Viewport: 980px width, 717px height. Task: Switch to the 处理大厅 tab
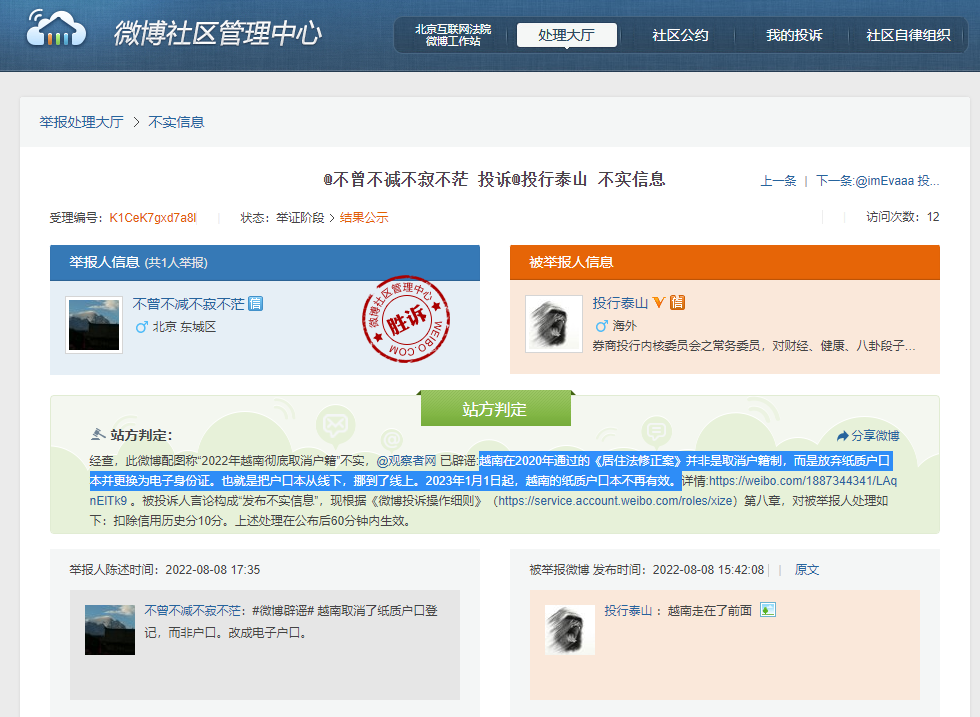tap(566, 35)
